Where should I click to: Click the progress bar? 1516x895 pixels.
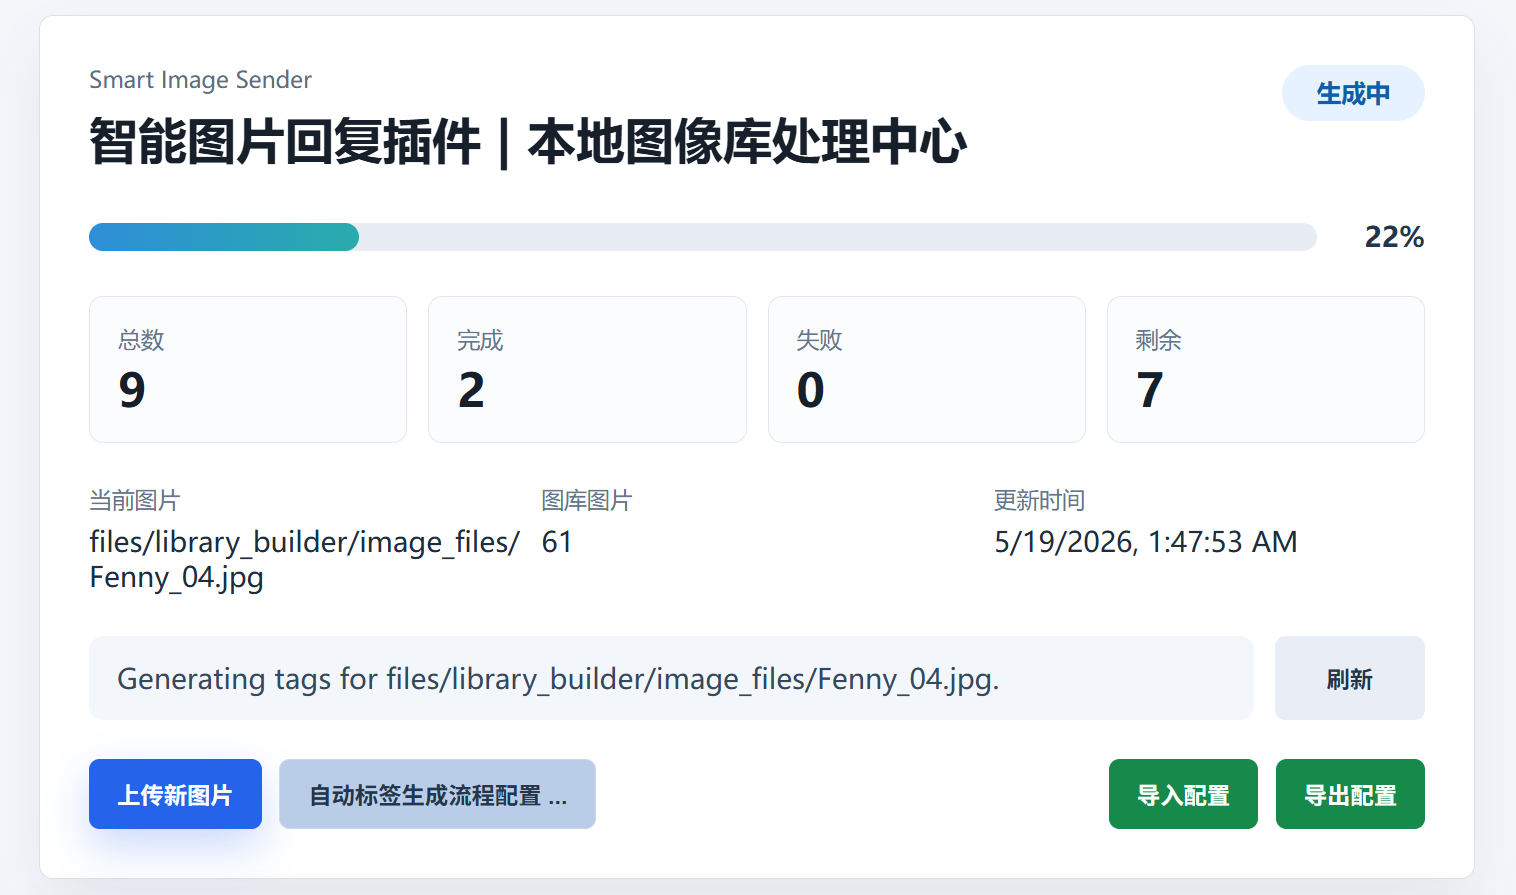pyautogui.click(x=702, y=237)
